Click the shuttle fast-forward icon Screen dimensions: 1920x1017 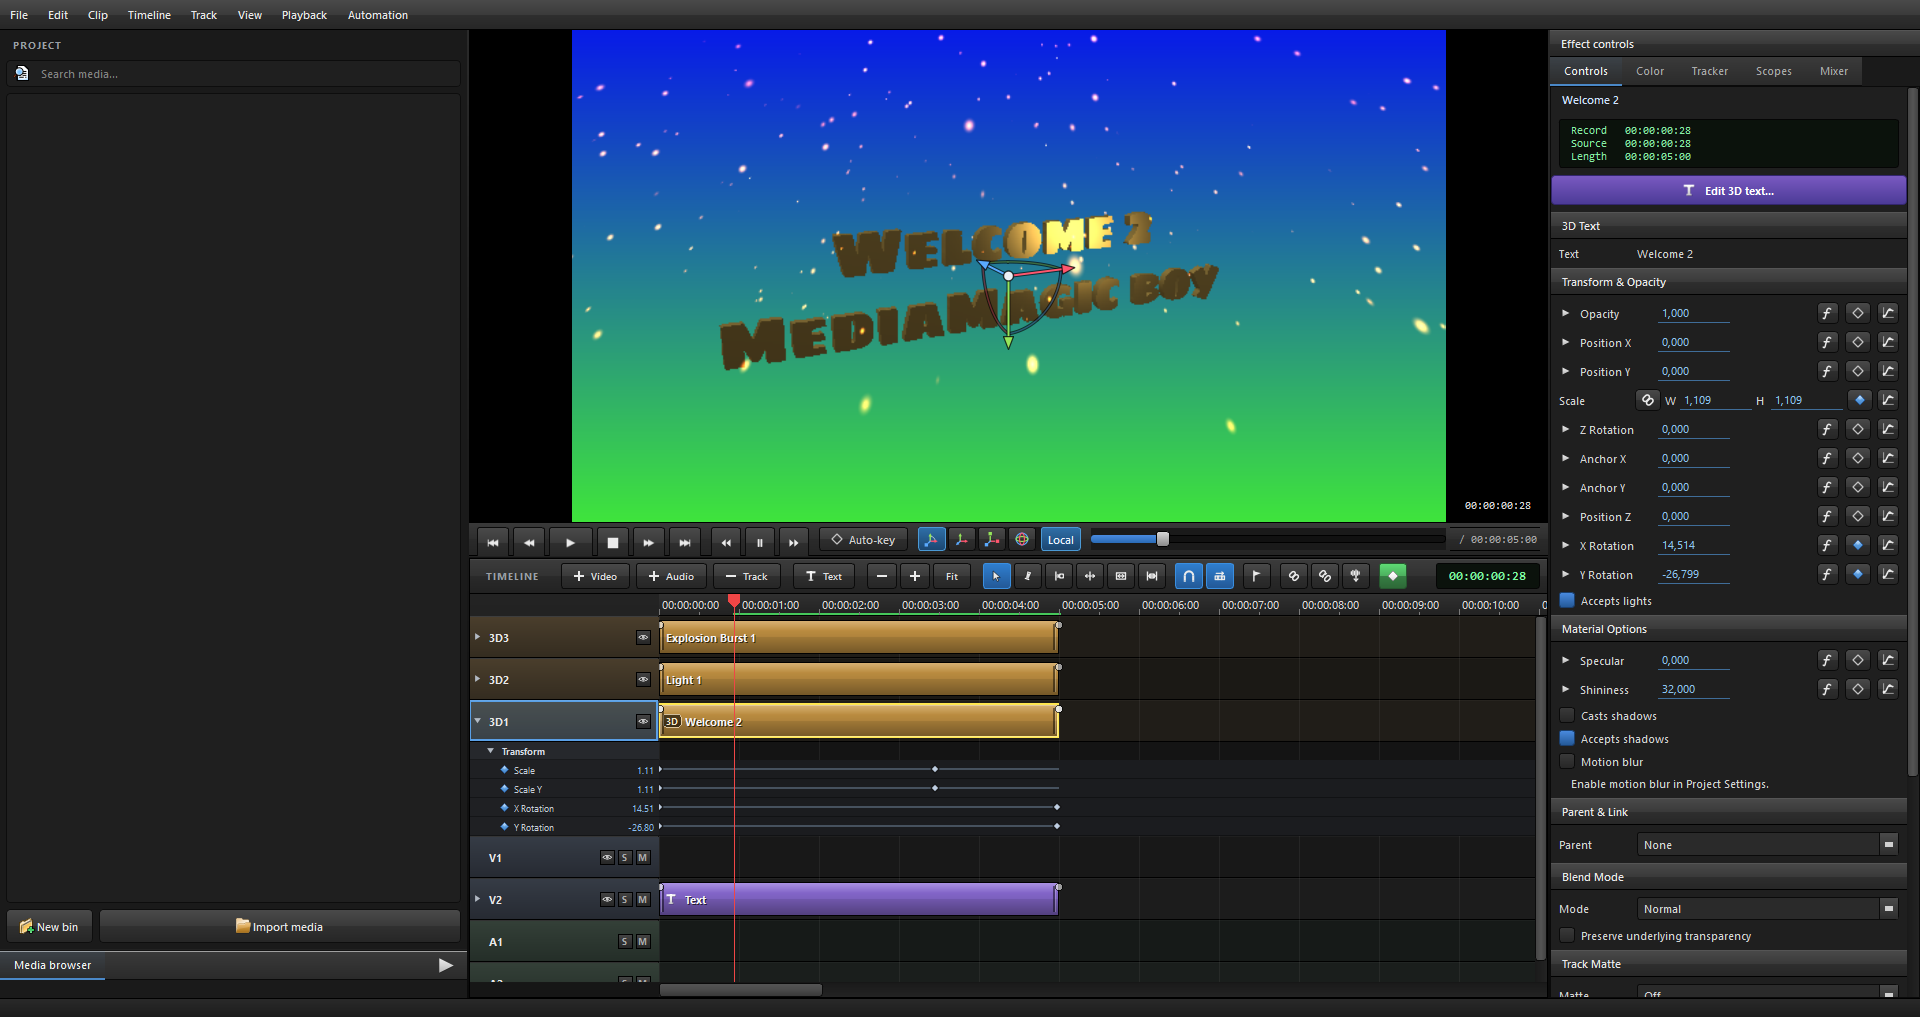tap(794, 542)
